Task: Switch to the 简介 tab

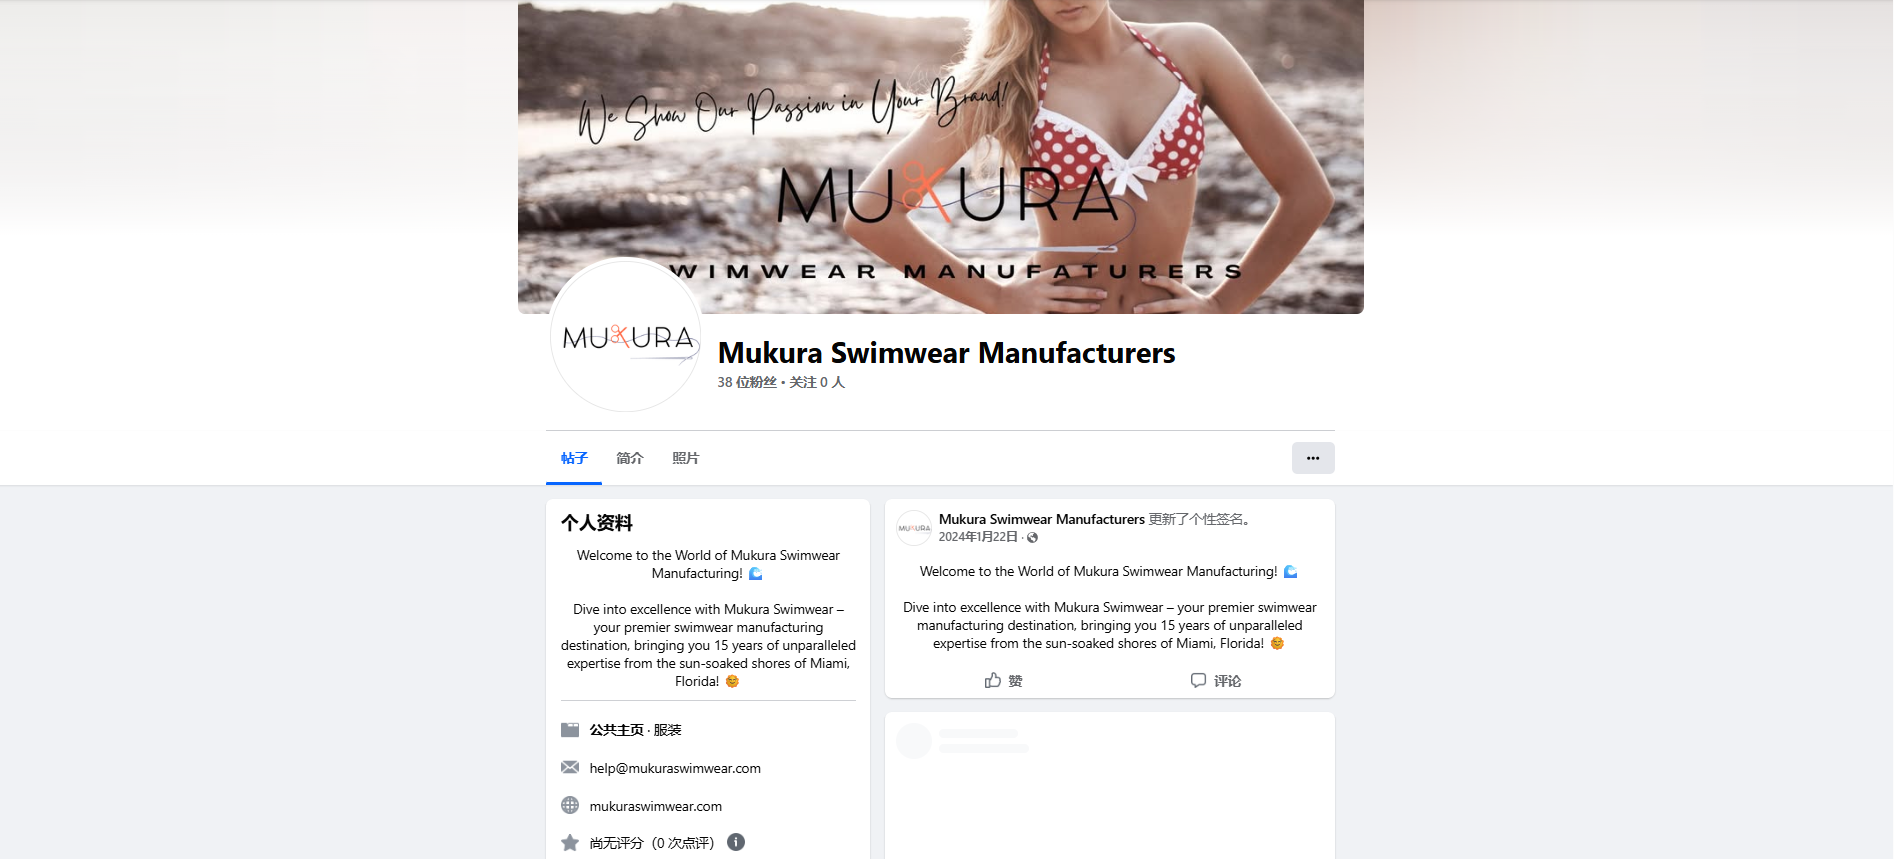Action: [630, 458]
